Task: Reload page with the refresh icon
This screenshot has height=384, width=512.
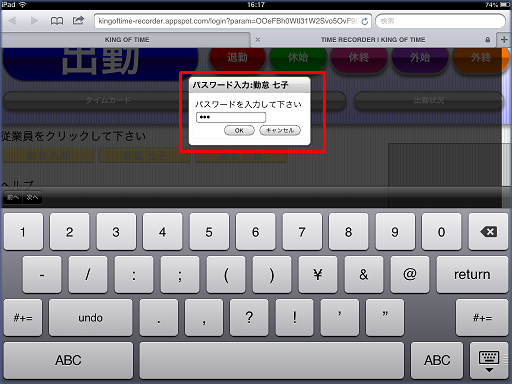Action: click(x=365, y=21)
